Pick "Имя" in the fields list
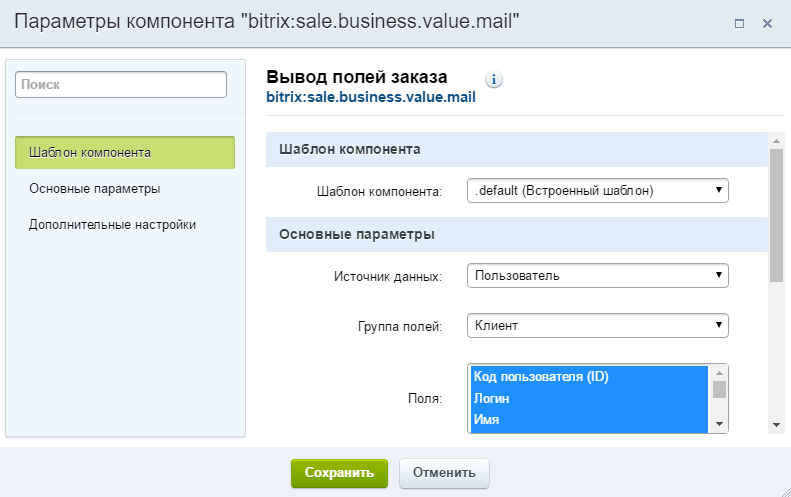The height and width of the screenshot is (497, 791). coord(589,419)
